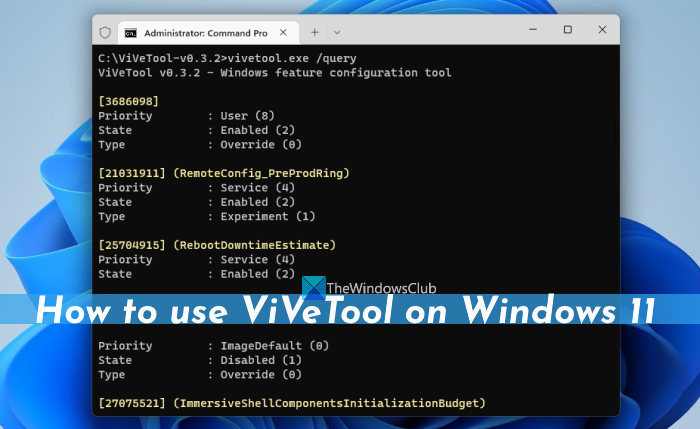Maximize the terminal window
The height and width of the screenshot is (429, 700).
point(567,30)
